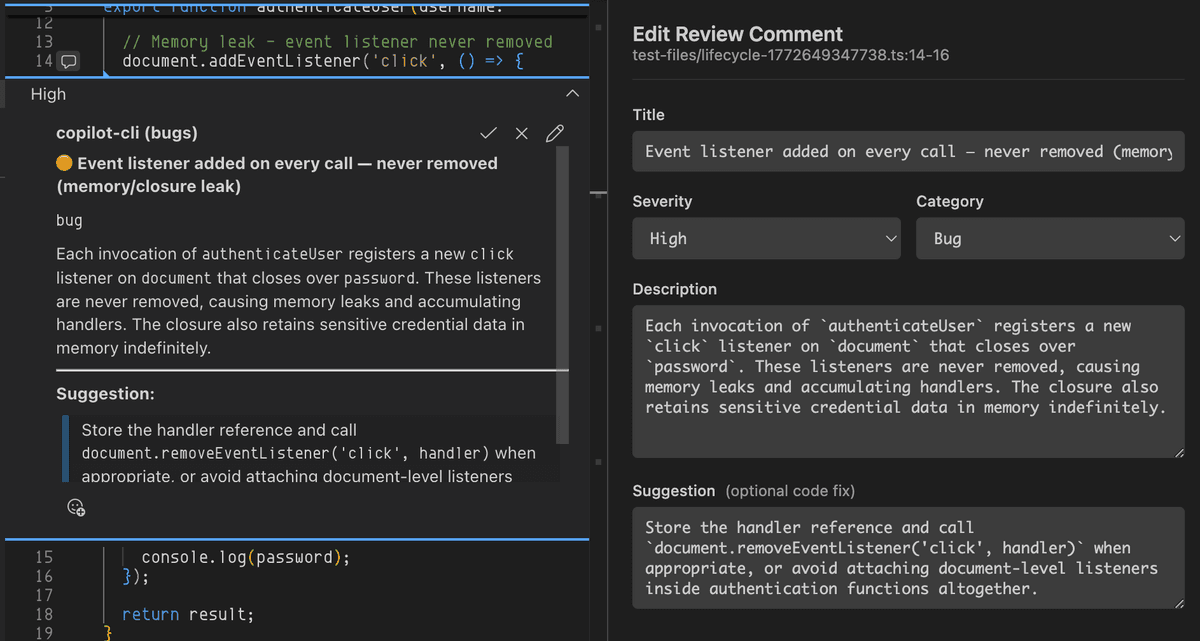
Task: Open the Category dropdown showing Bug
Action: click(x=1050, y=238)
